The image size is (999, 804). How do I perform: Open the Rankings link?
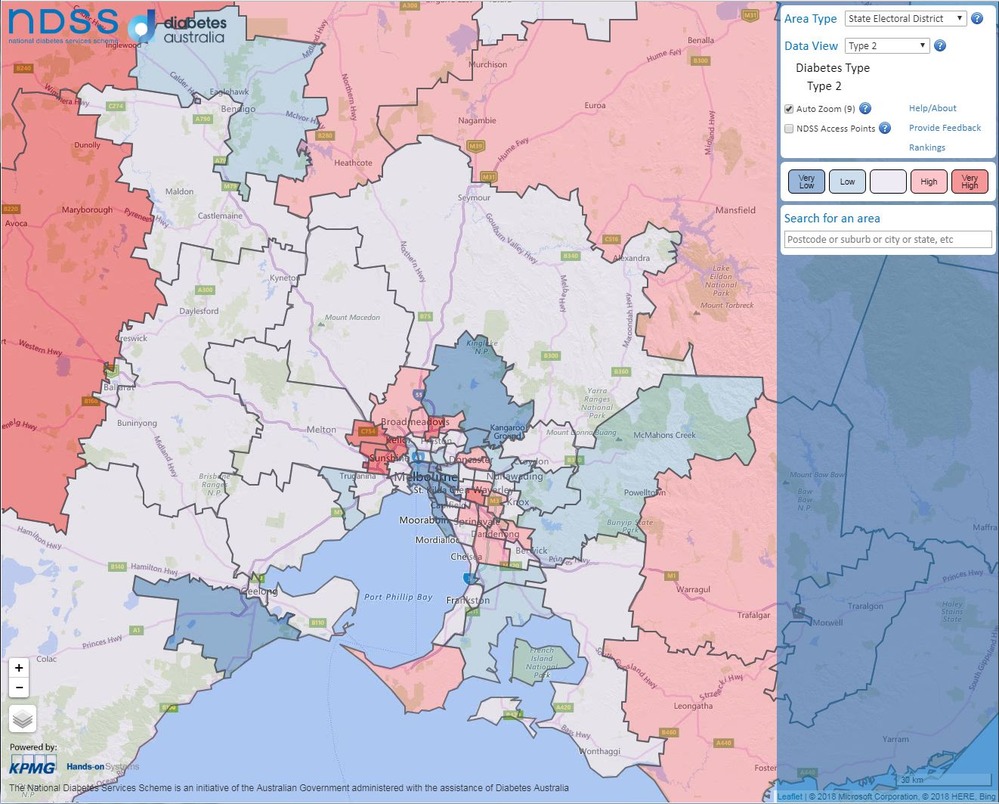pyautogui.click(x=926, y=148)
